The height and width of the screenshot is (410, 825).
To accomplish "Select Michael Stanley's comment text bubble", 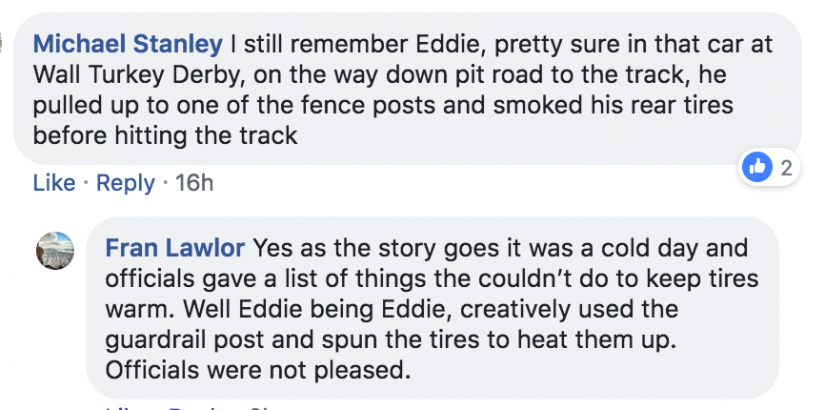I will click(407, 88).
